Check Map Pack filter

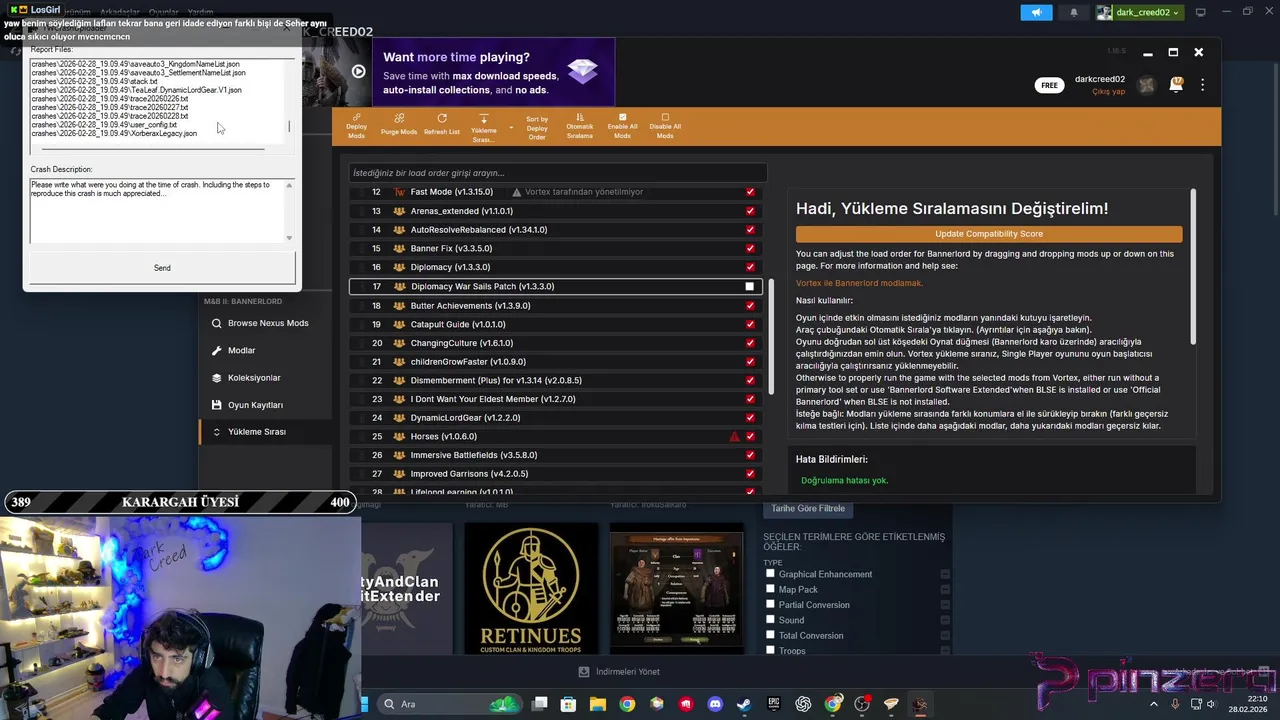770,589
